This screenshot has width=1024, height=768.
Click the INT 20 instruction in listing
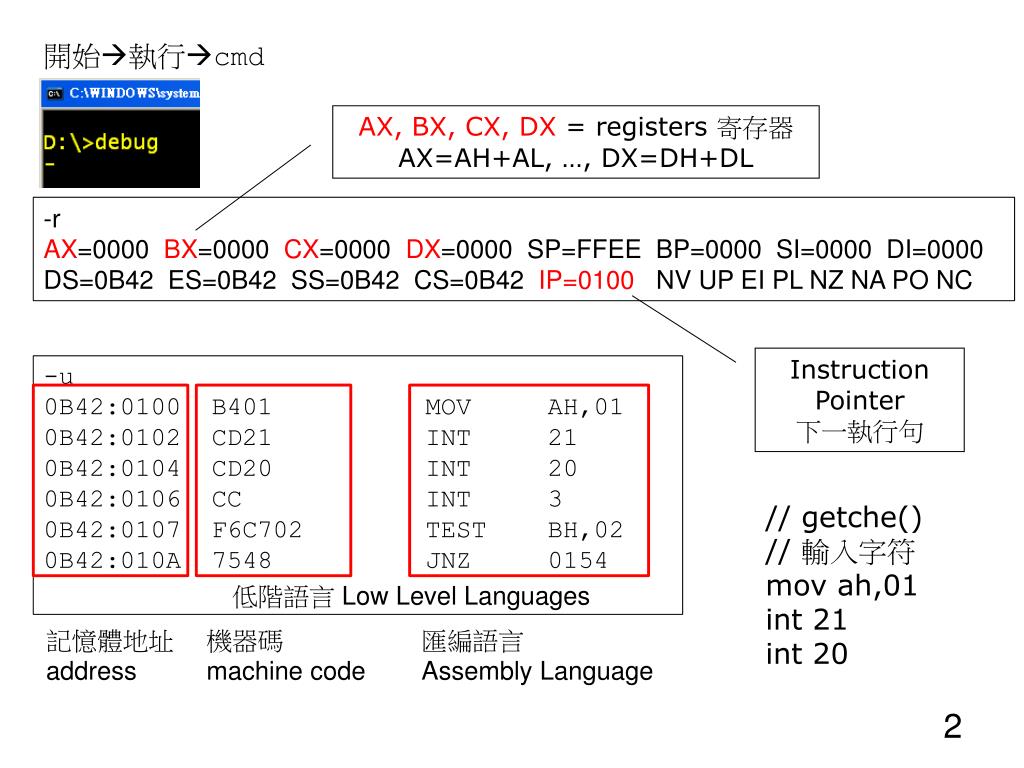pos(502,468)
